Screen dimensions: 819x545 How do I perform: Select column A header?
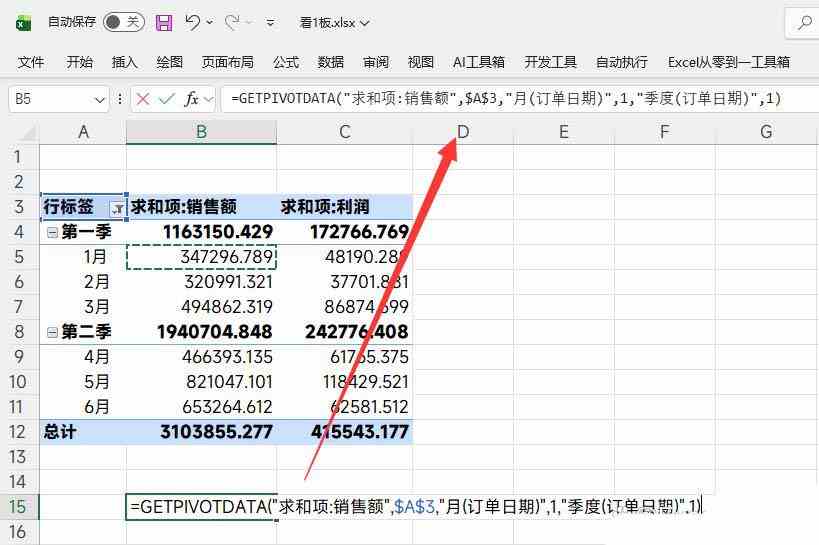point(83,132)
